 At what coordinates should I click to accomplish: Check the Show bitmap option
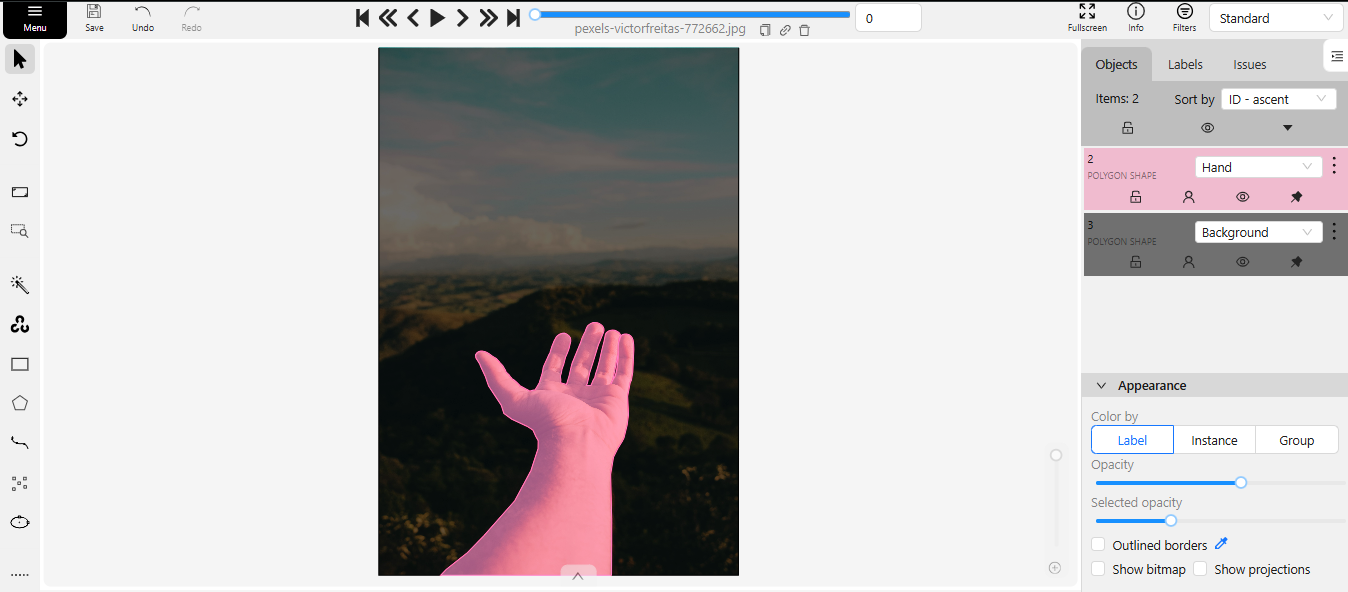1098,569
